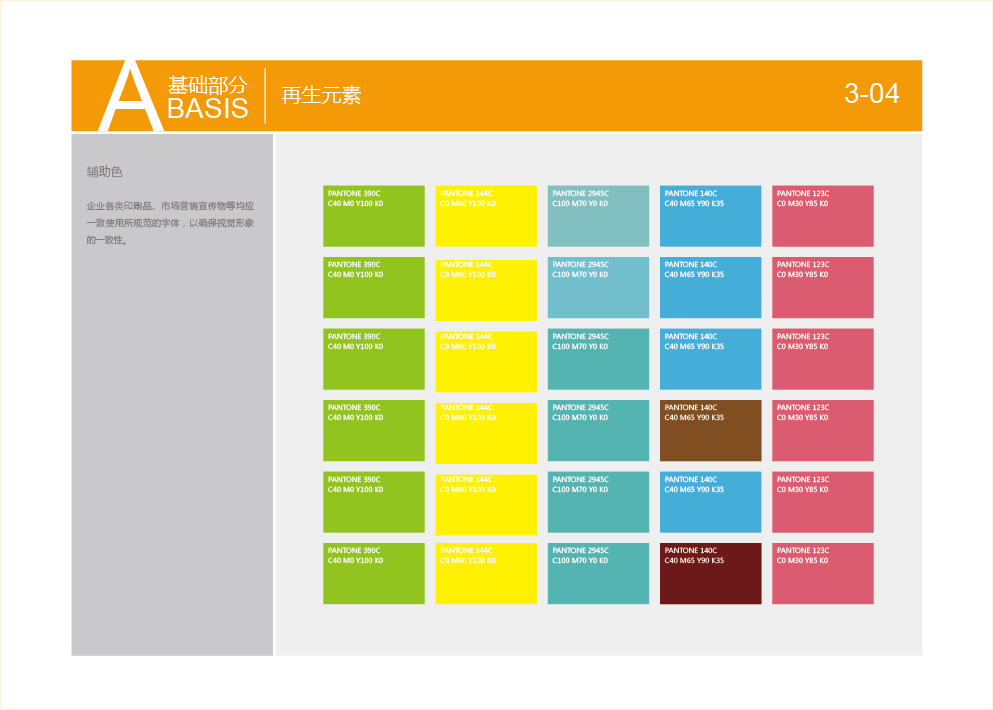This screenshot has width=993, height=710.
Task: Click the 基础部分 title in orange header
Action: pos(207,84)
